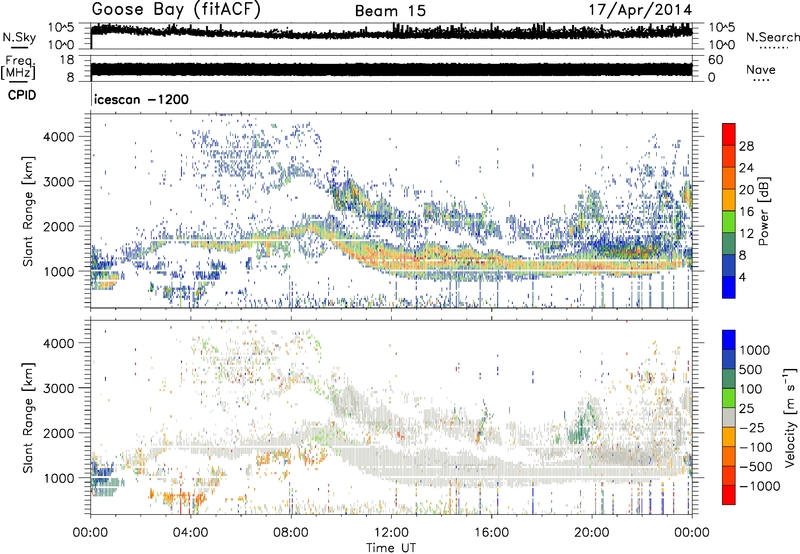The width and height of the screenshot is (800, 554).
Task: Click the '2000' tick of the velocity panel
Action: point(58,433)
